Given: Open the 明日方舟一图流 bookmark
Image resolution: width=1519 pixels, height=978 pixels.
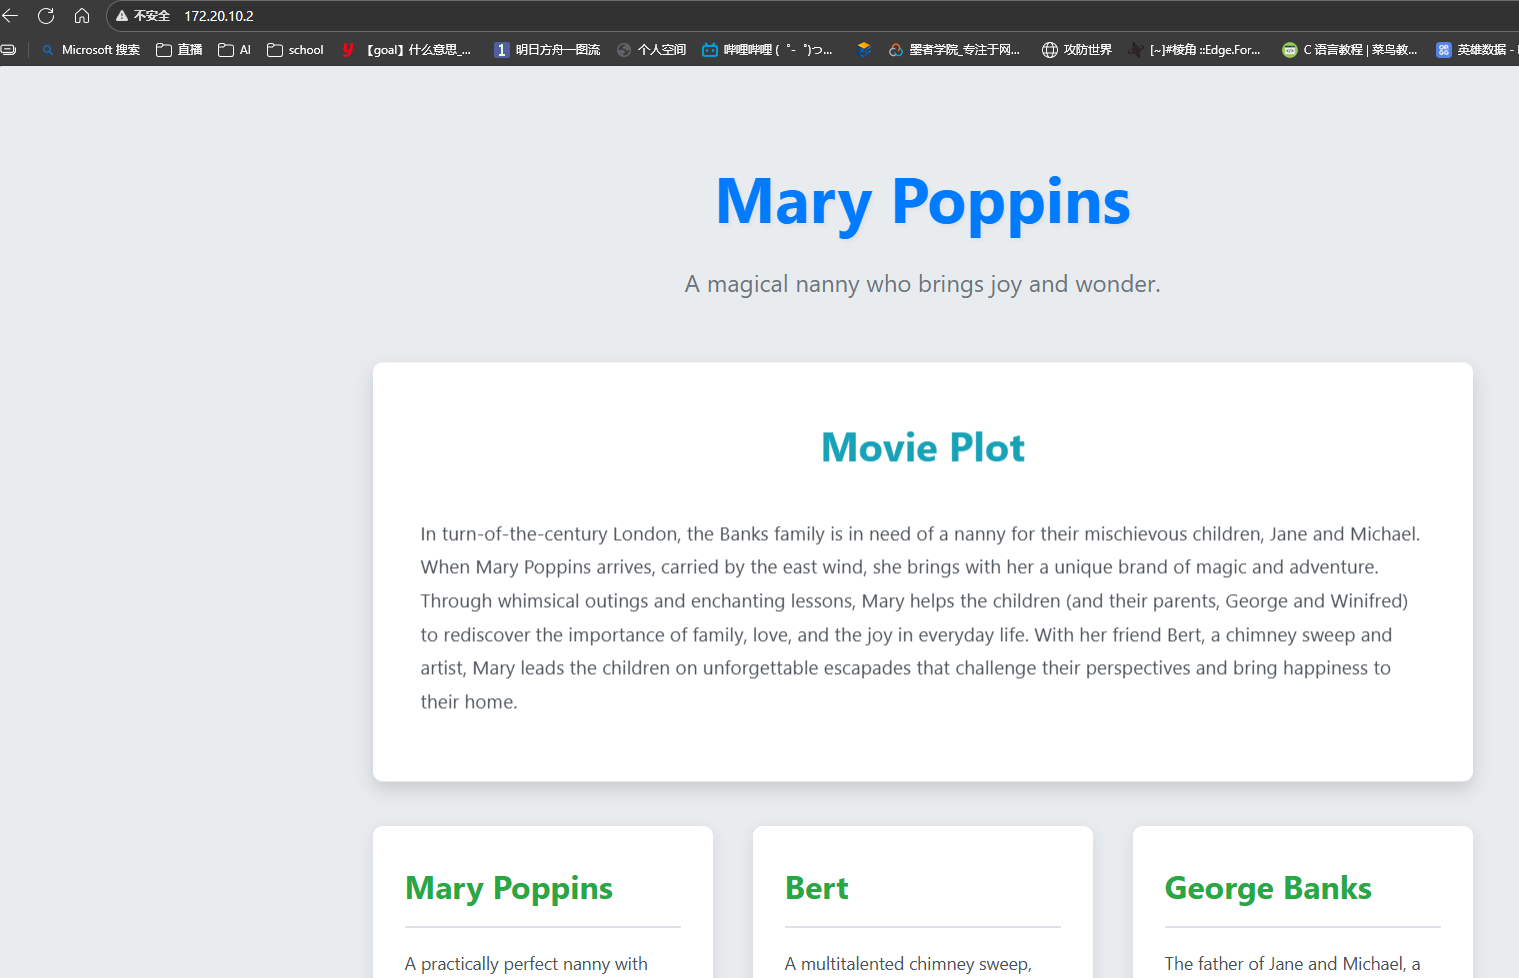Looking at the screenshot, I should click(547, 50).
